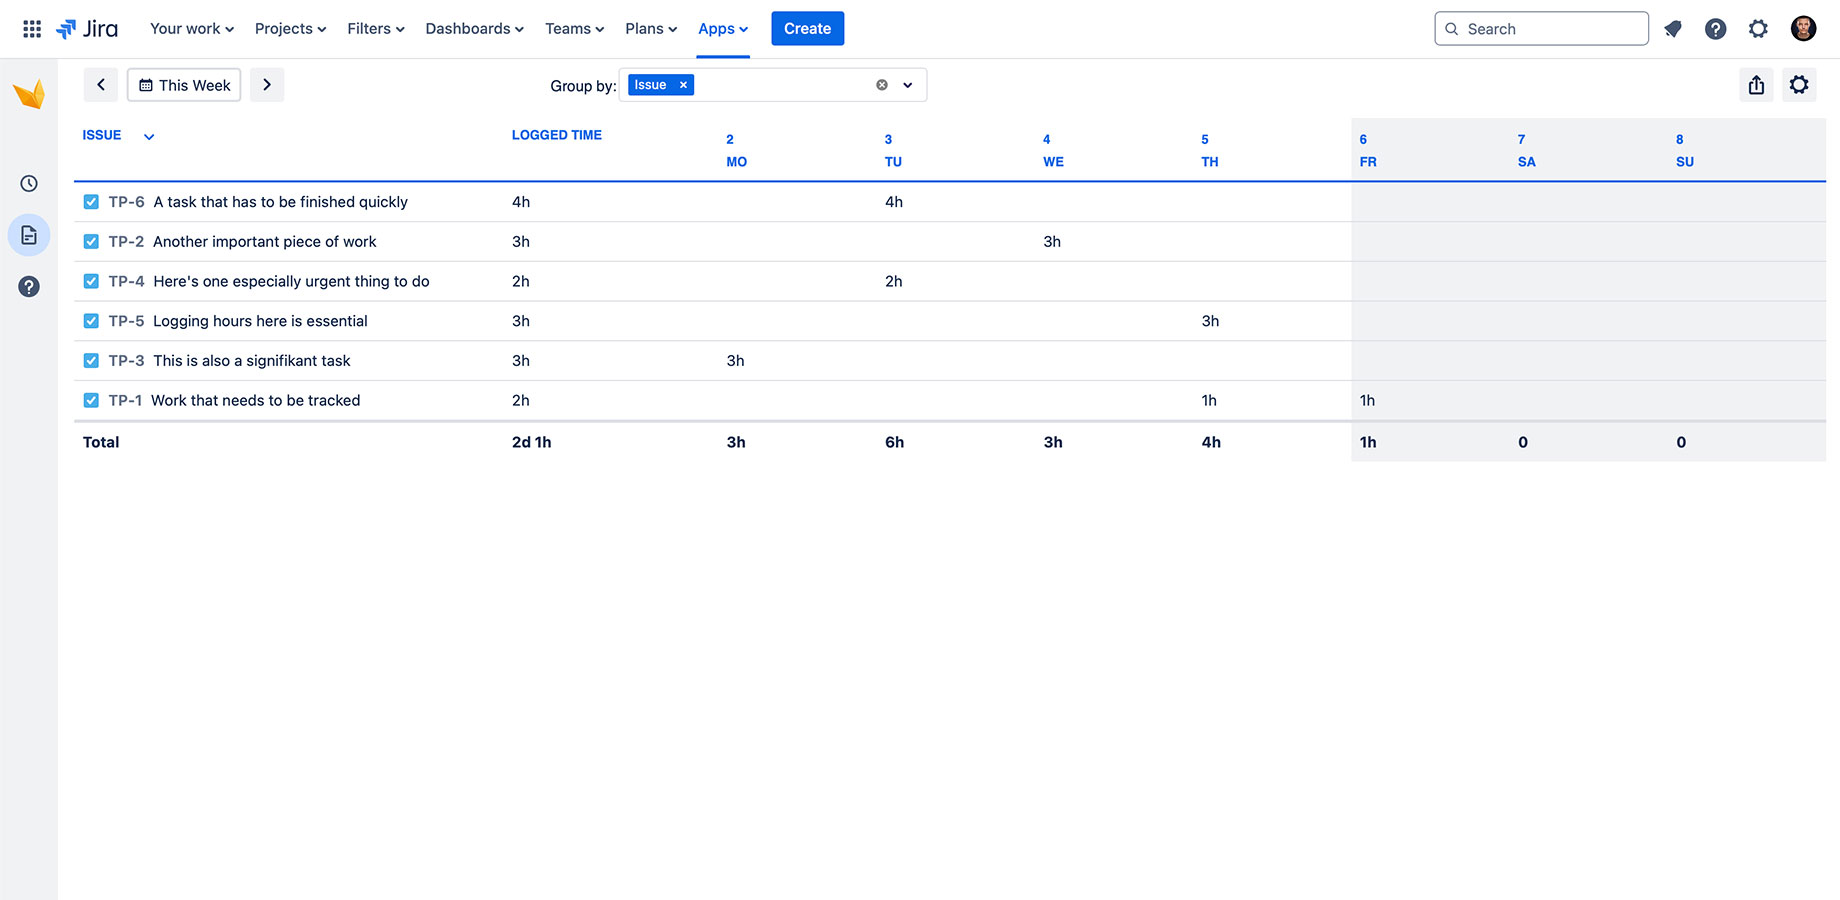This screenshot has height=900, width=1840.
Task: Open issue TP-6 link
Action: pyautogui.click(x=126, y=202)
